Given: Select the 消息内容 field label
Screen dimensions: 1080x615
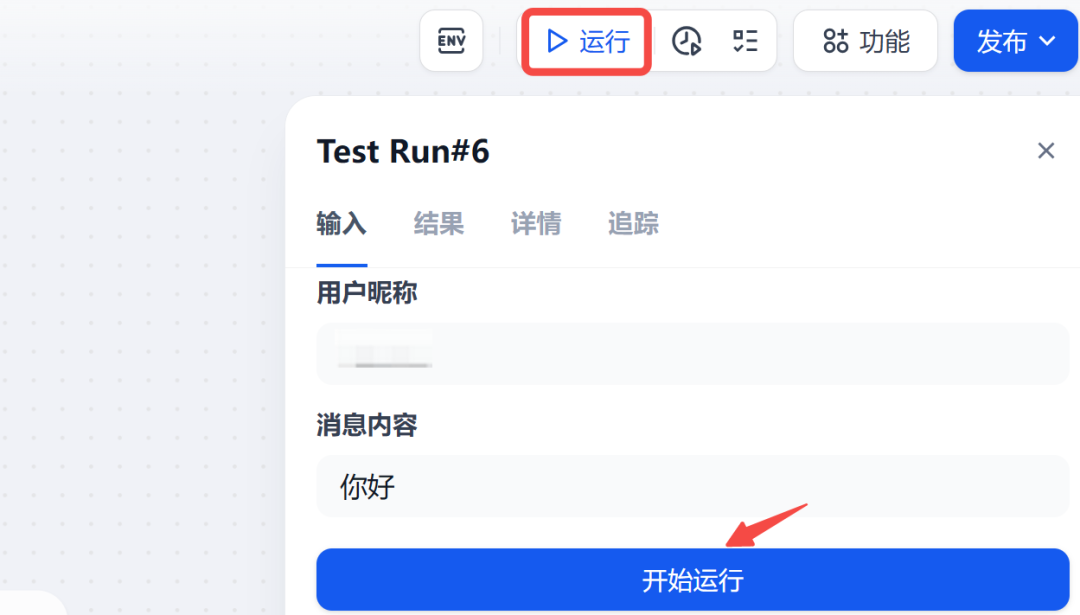Looking at the screenshot, I should coord(367,426).
